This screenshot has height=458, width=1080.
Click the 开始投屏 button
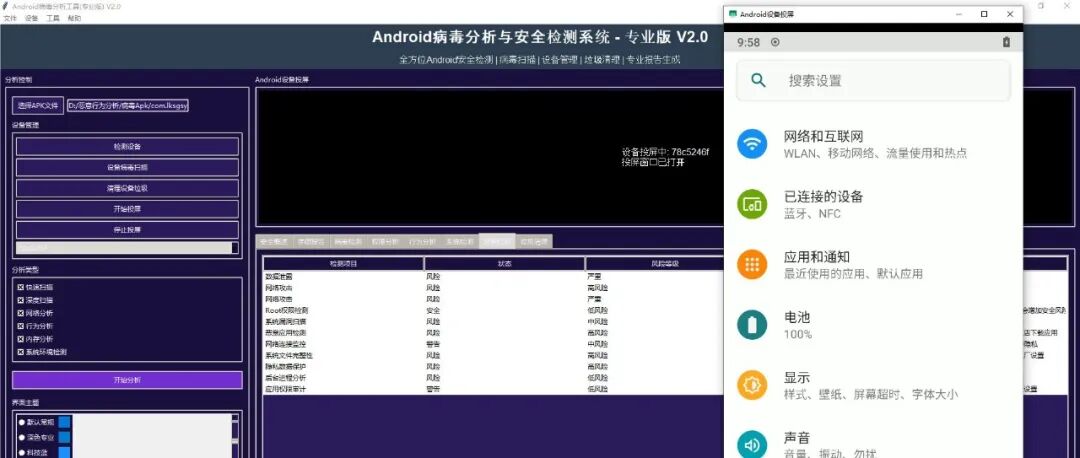[127, 209]
